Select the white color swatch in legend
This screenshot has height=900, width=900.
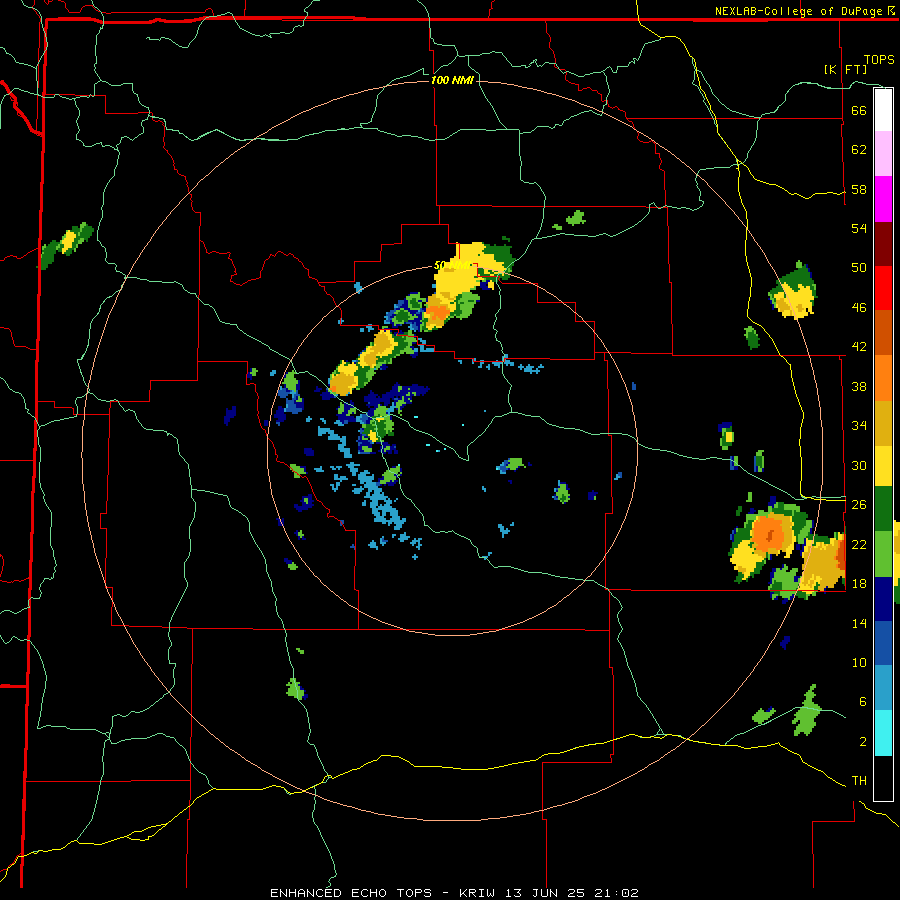(883, 110)
